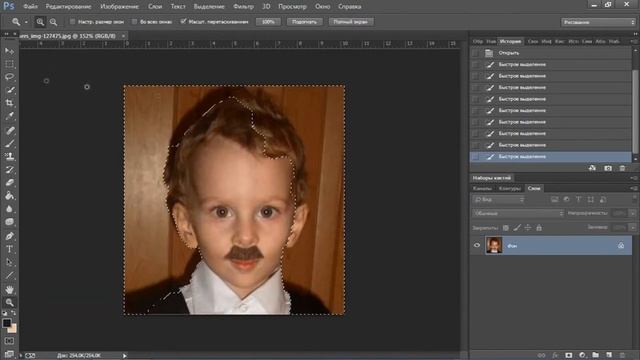
Task: Activate Zoom Out mode in options bar
Action: [53, 22]
